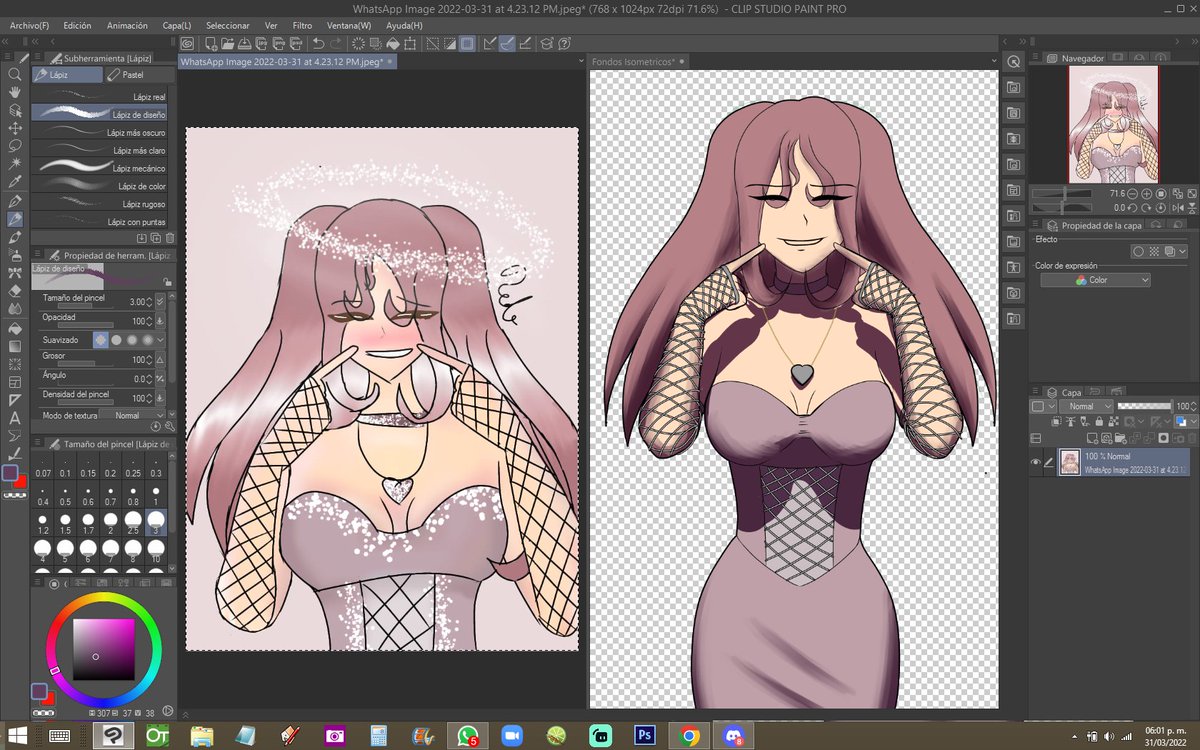Click the Undo arrow in command bar

pos(320,43)
